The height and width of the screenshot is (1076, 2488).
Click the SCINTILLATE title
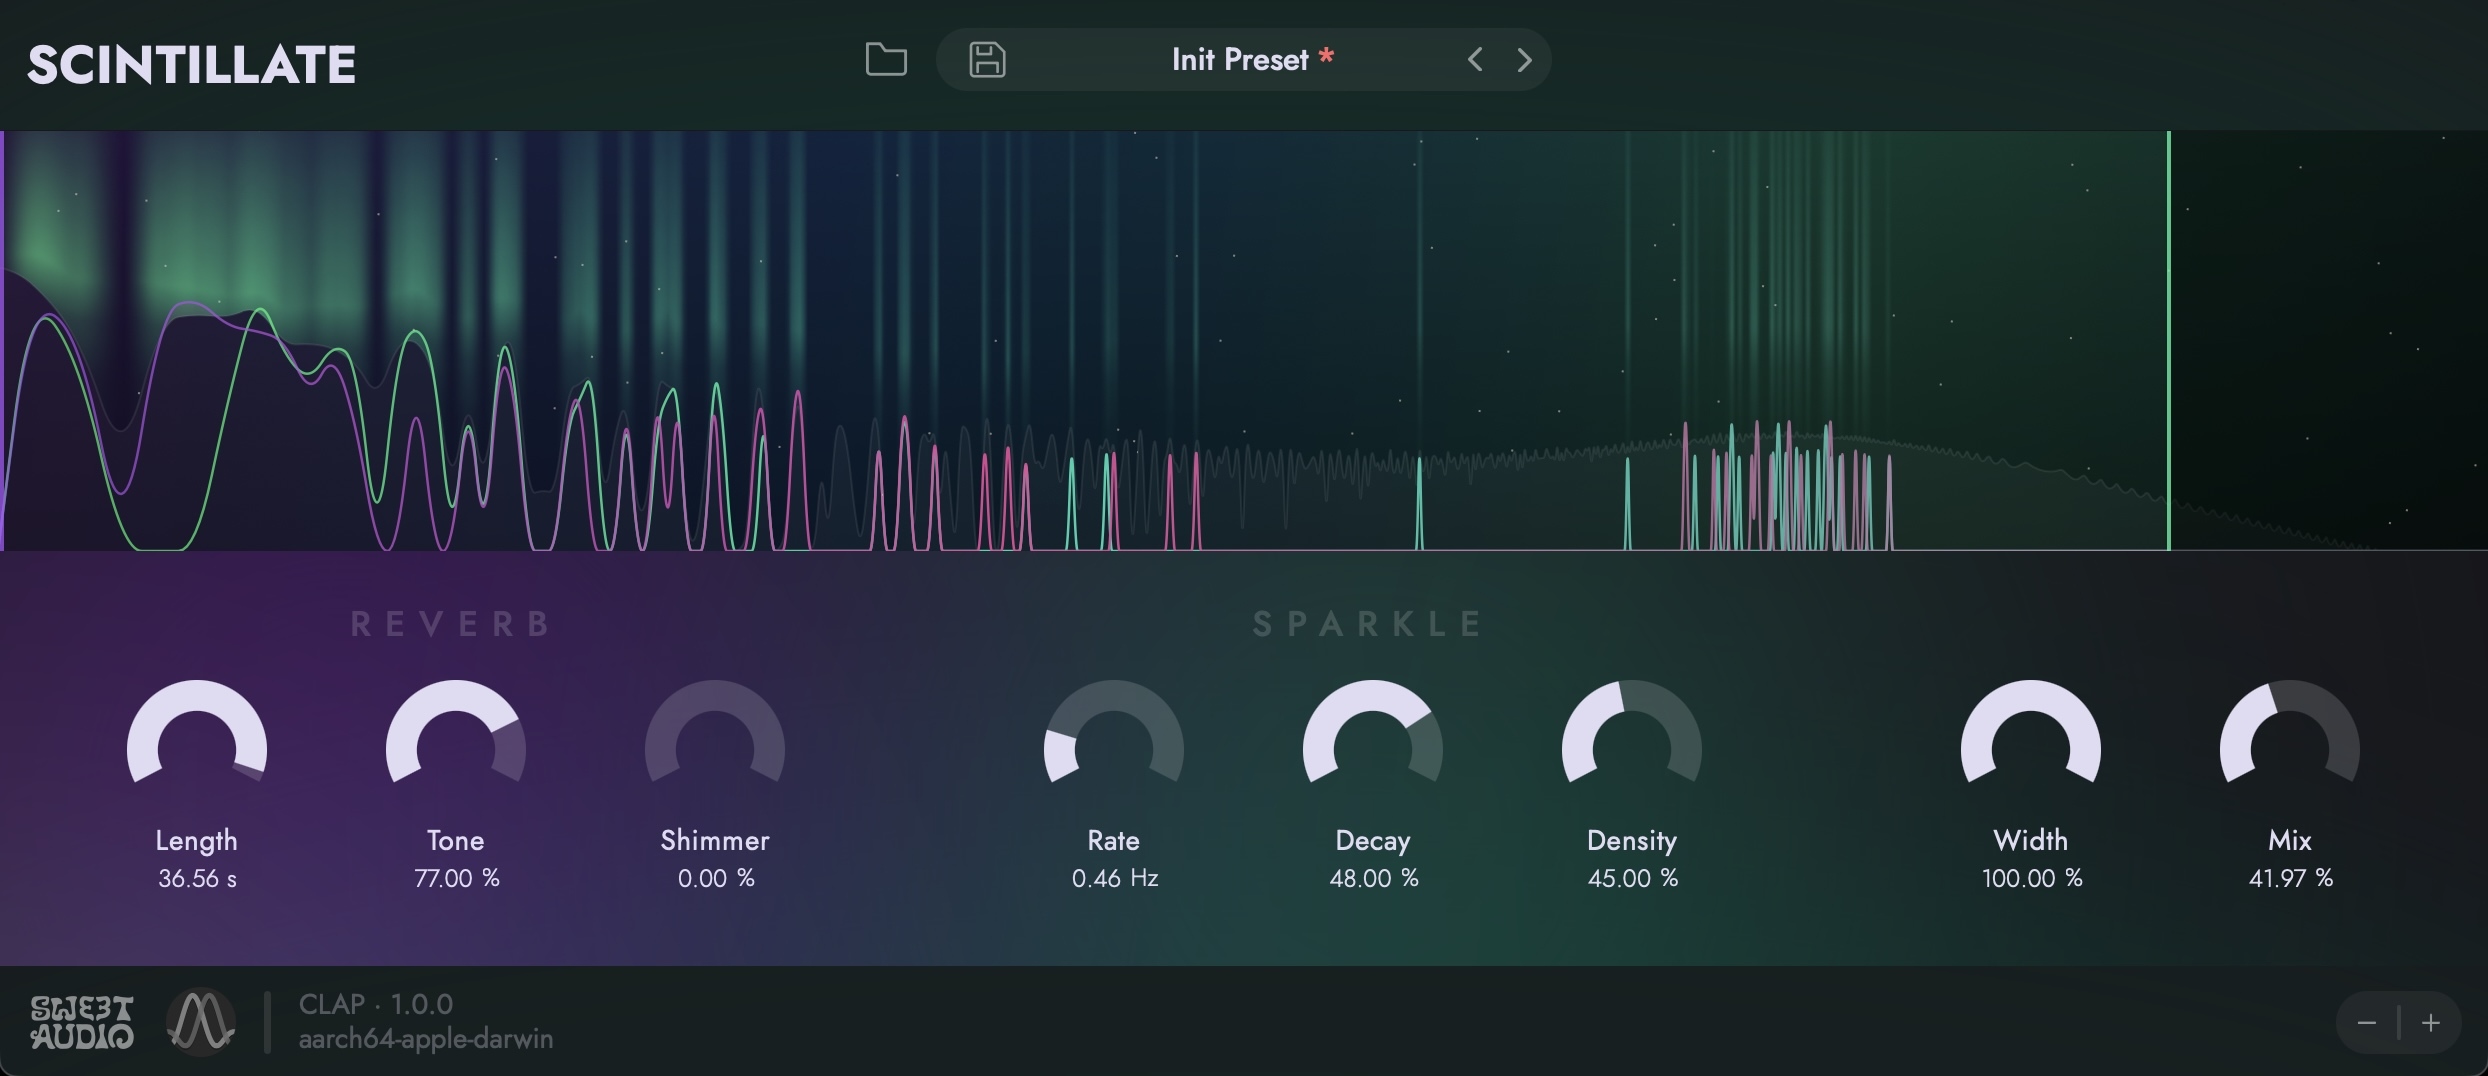pyautogui.click(x=191, y=65)
